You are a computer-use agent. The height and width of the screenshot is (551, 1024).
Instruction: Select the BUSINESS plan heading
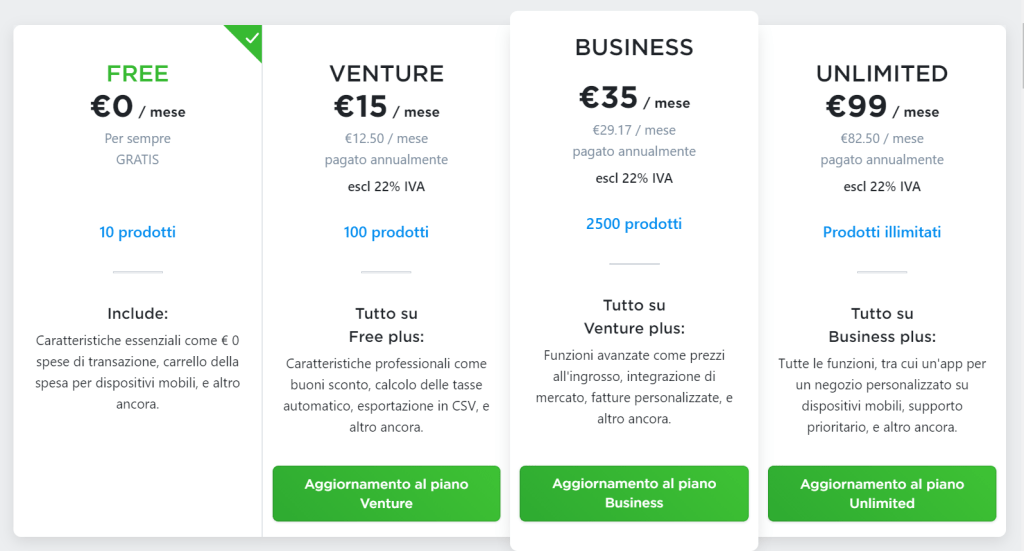click(x=634, y=47)
